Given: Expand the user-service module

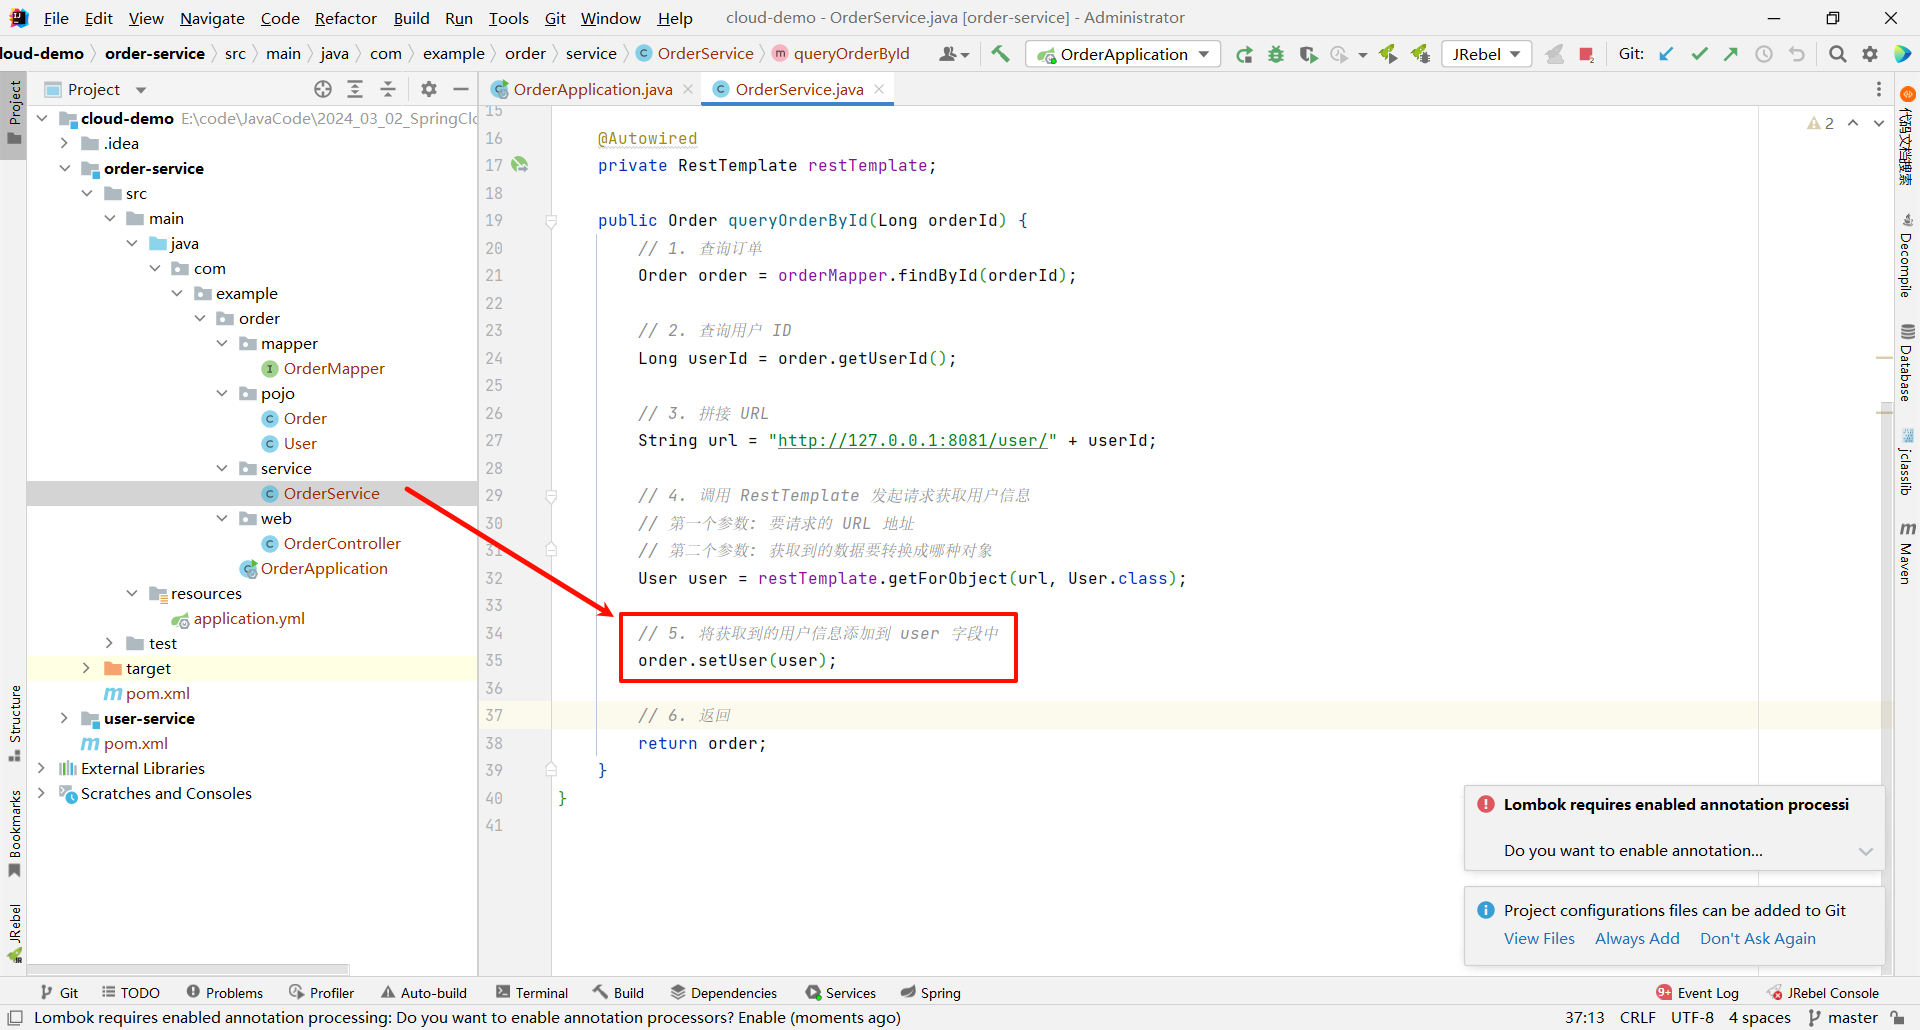Looking at the screenshot, I should pyautogui.click(x=65, y=718).
